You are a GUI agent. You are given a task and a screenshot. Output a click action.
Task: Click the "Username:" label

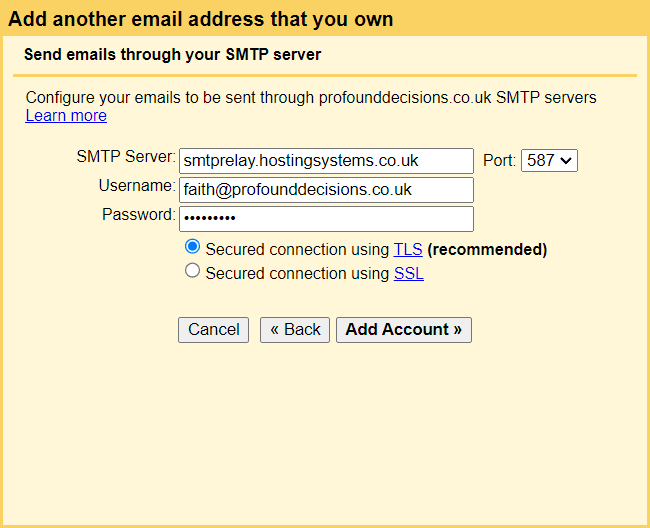(137, 186)
